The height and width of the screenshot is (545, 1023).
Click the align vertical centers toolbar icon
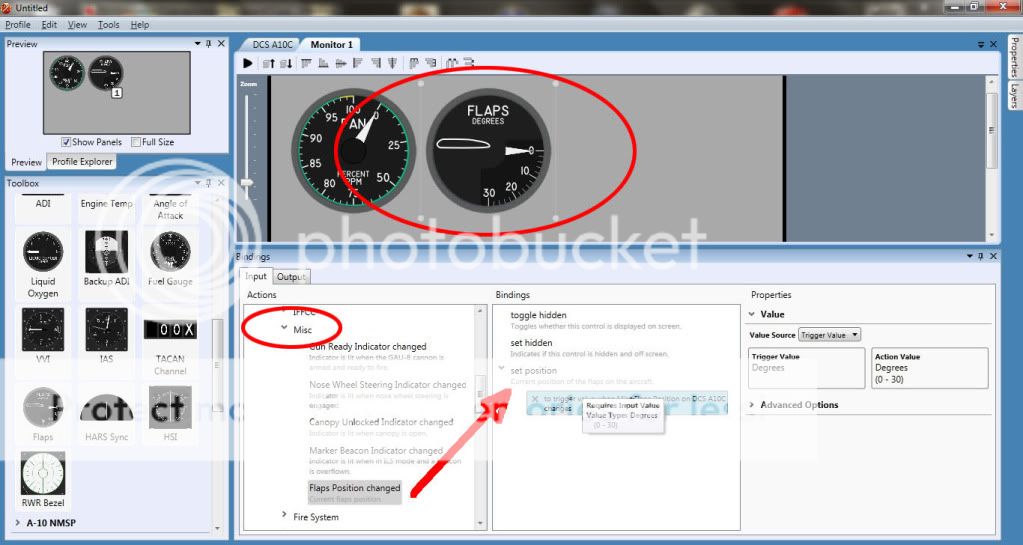[x=392, y=63]
